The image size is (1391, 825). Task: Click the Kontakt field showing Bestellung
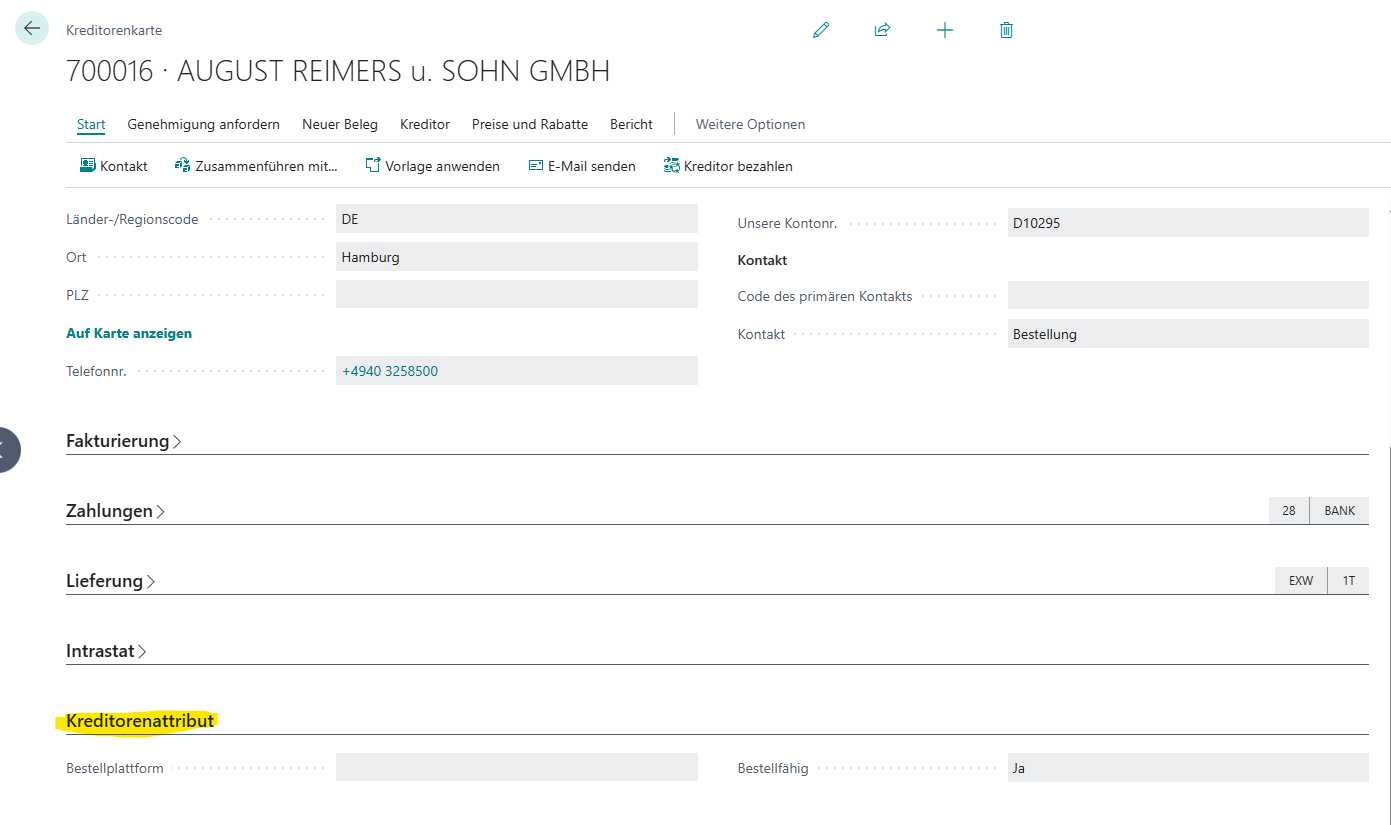pyautogui.click(x=1188, y=334)
